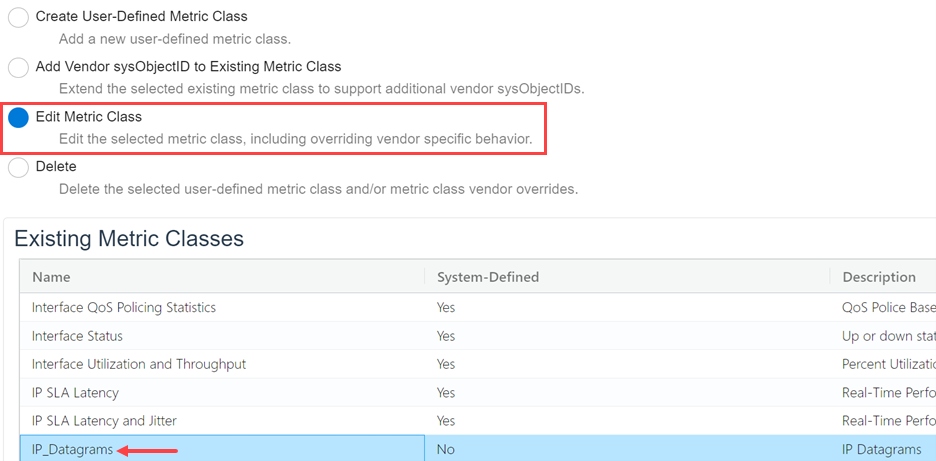Click the No cell in IP_Datagrams row
Image resolution: width=936 pixels, height=461 pixels.
(446, 450)
